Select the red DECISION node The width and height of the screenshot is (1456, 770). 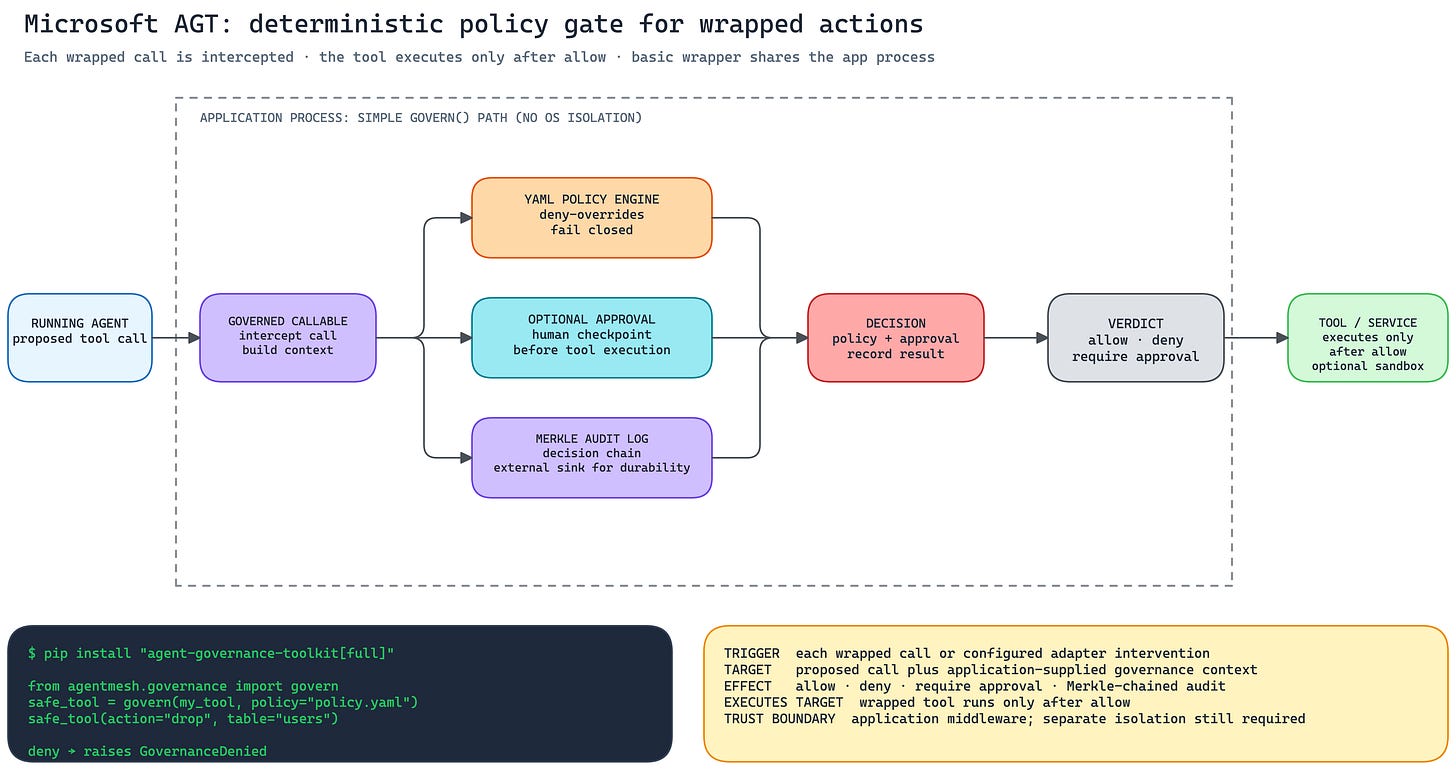pyautogui.click(x=896, y=338)
